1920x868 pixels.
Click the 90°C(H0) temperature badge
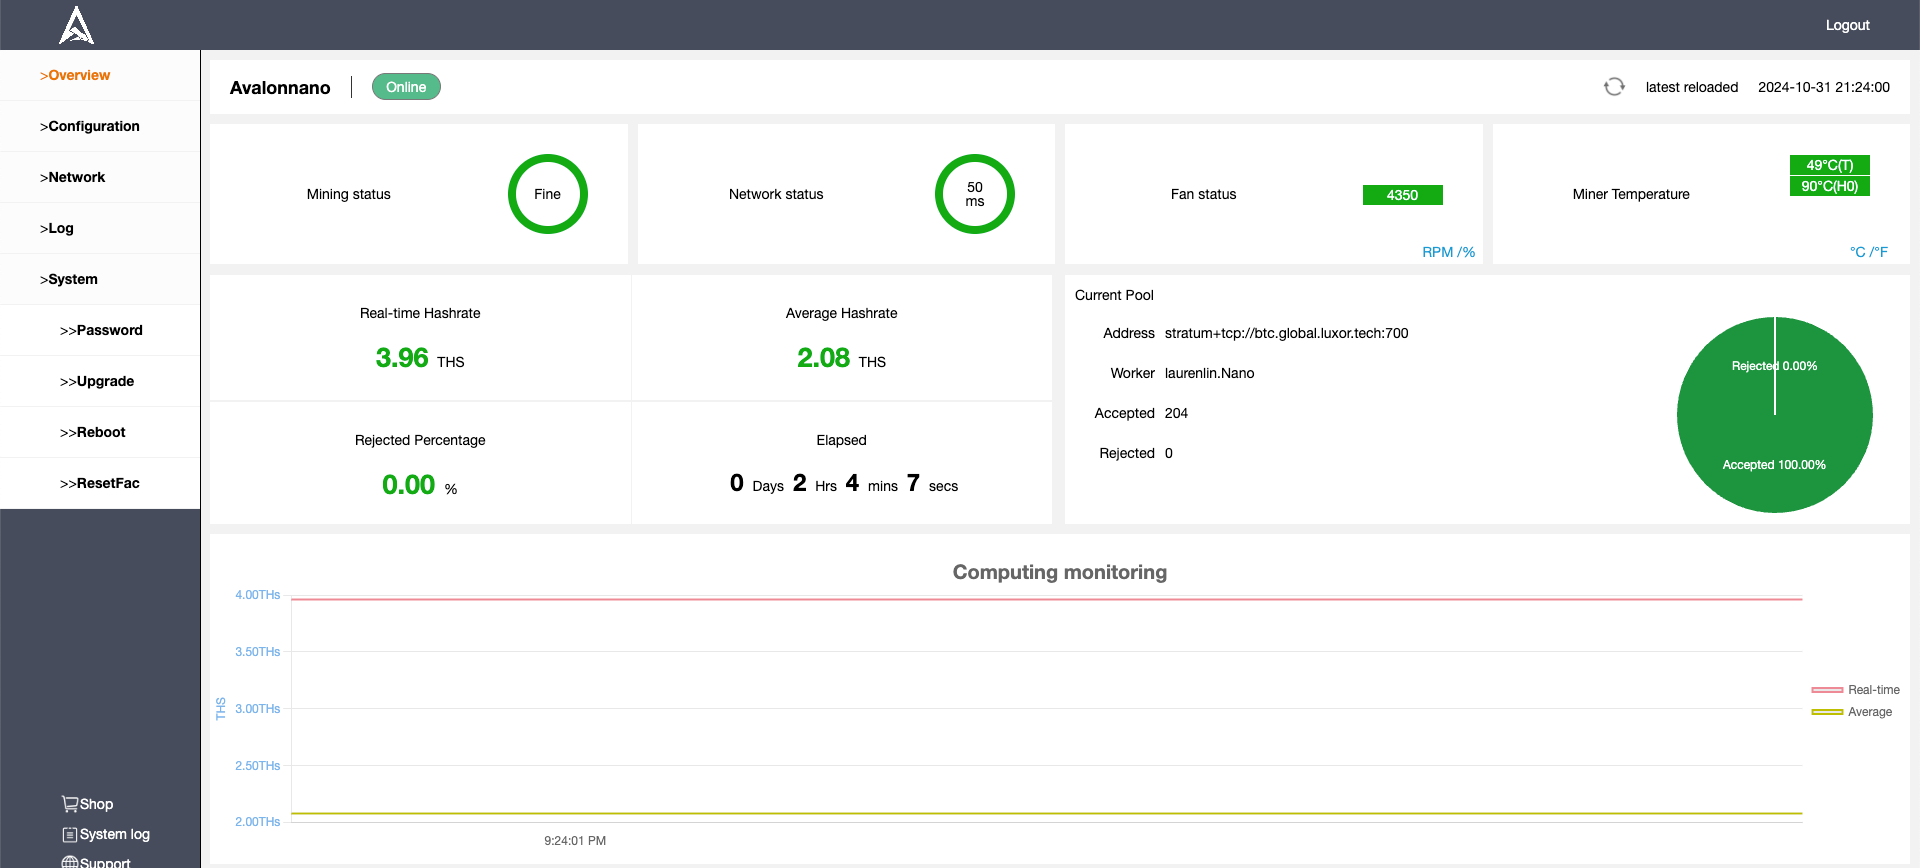click(1829, 186)
